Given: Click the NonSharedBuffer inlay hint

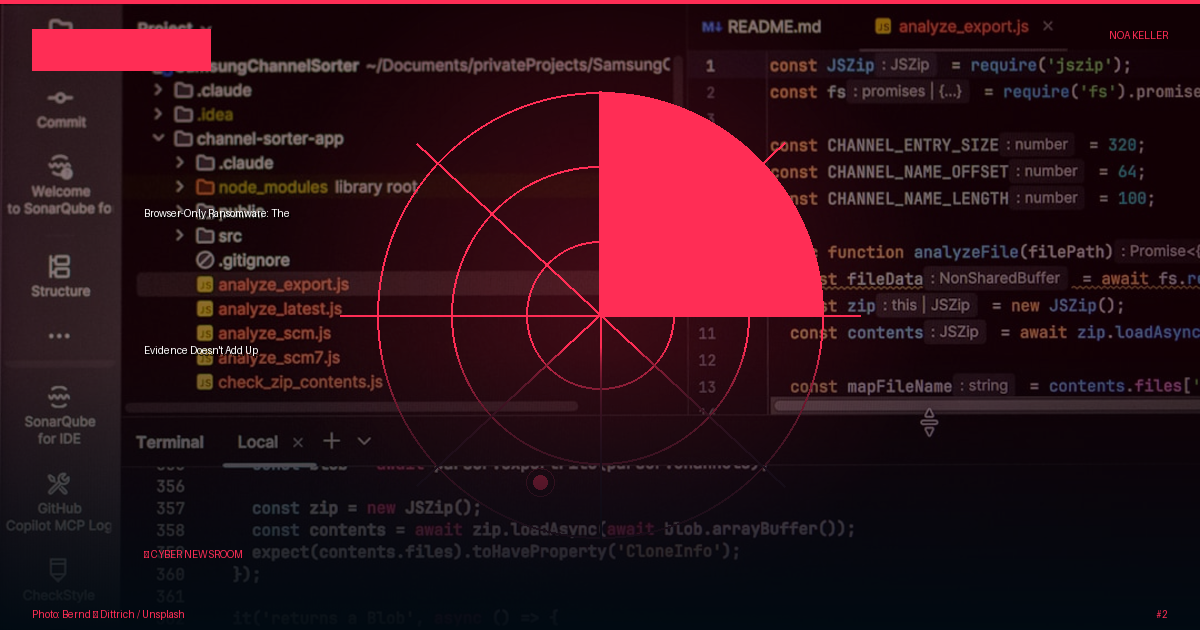Looking at the screenshot, I should 996,279.
